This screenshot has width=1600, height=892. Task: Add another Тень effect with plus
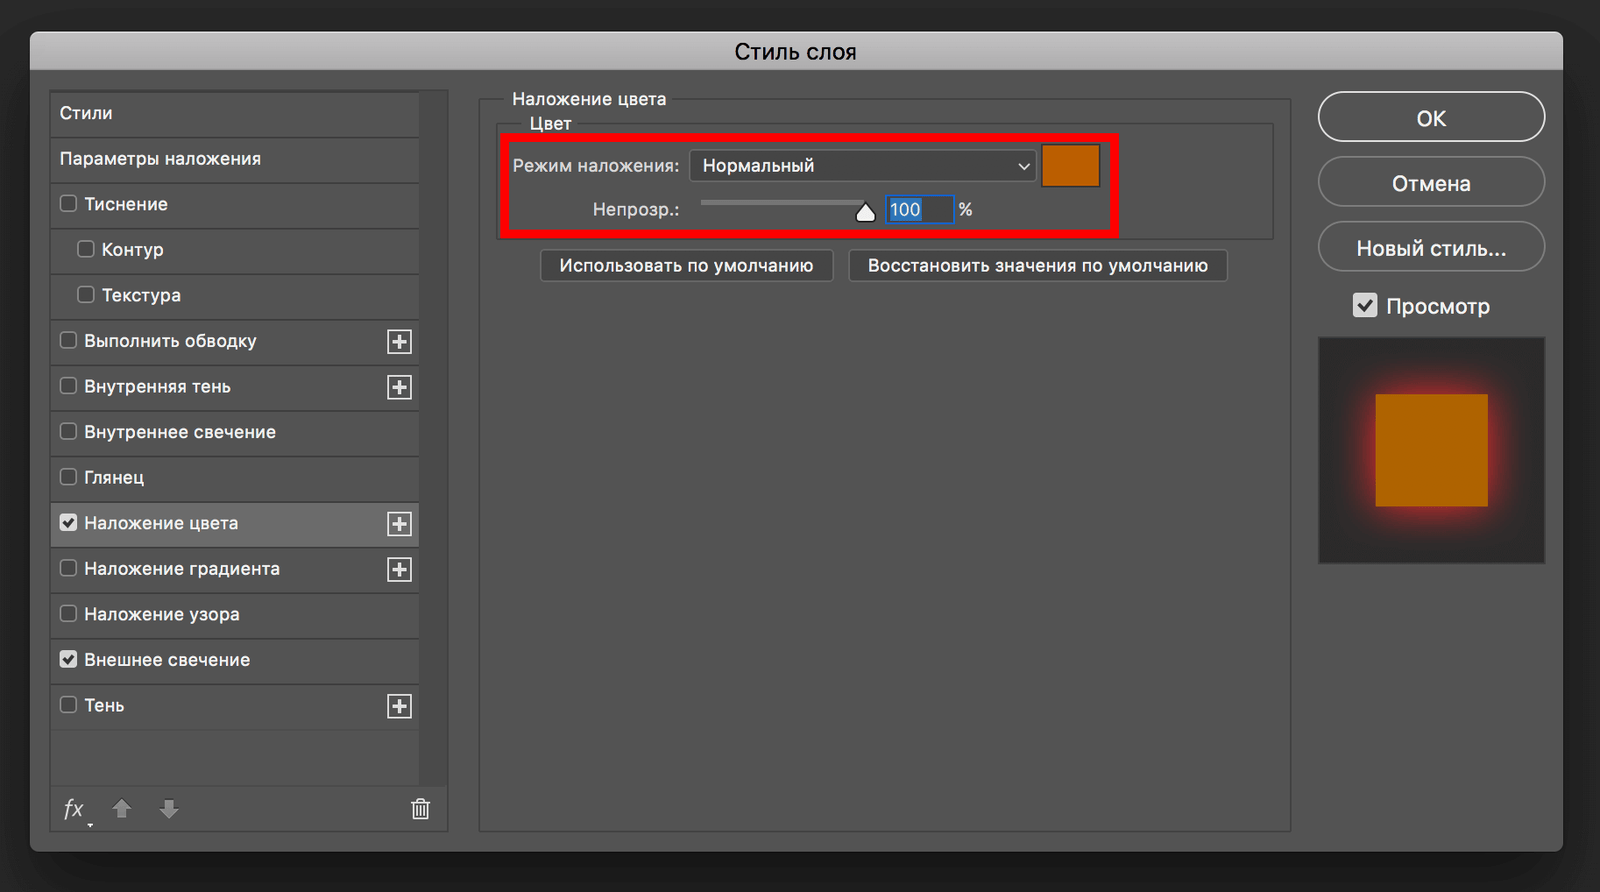click(399, 706)
